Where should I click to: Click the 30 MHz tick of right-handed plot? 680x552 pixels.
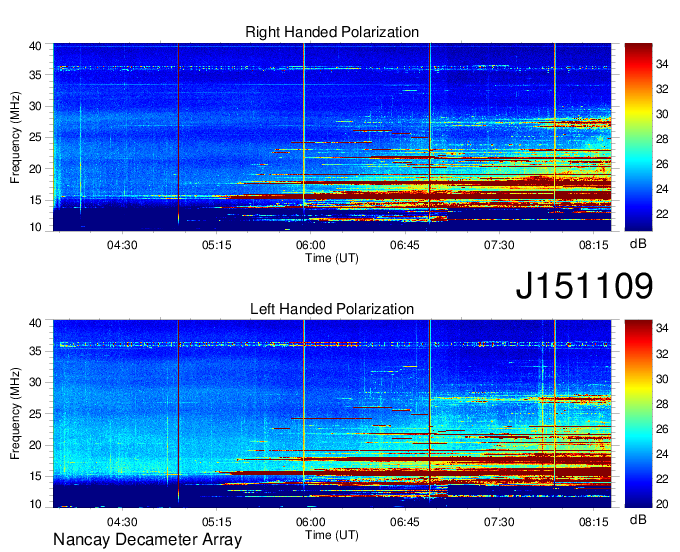35,106
